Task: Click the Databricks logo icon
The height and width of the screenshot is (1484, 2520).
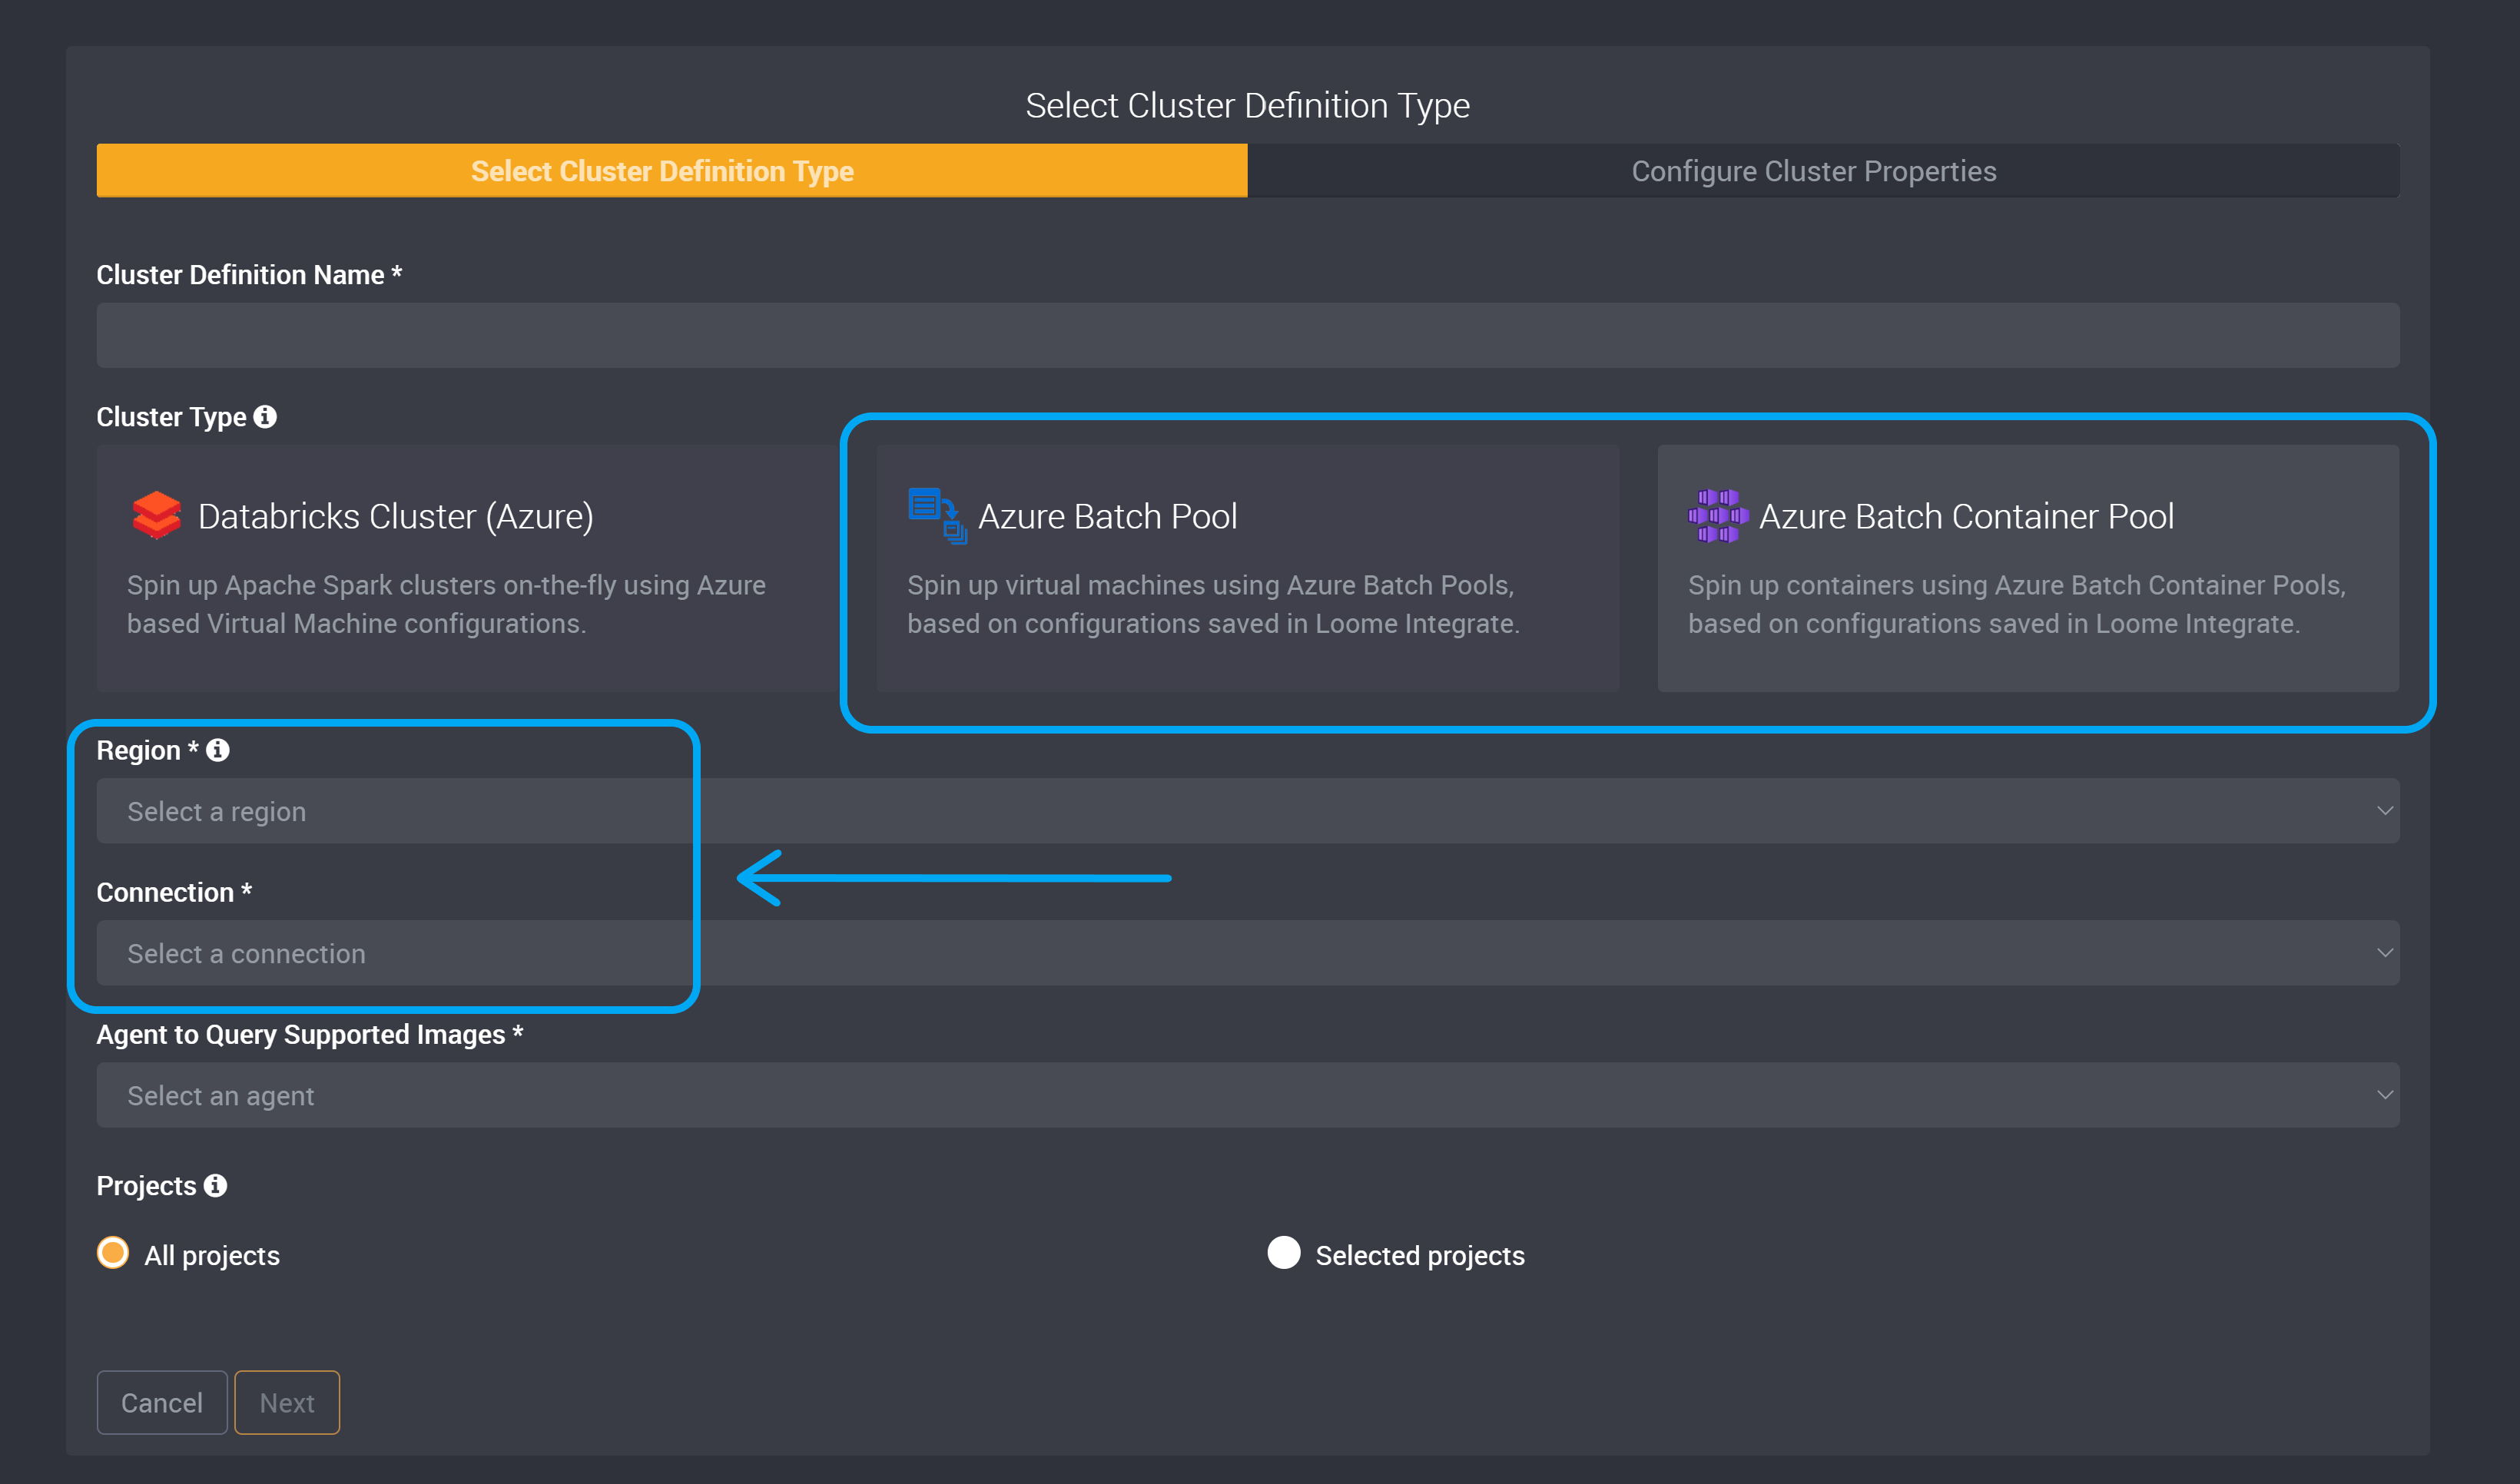Action: coord(156,516)
